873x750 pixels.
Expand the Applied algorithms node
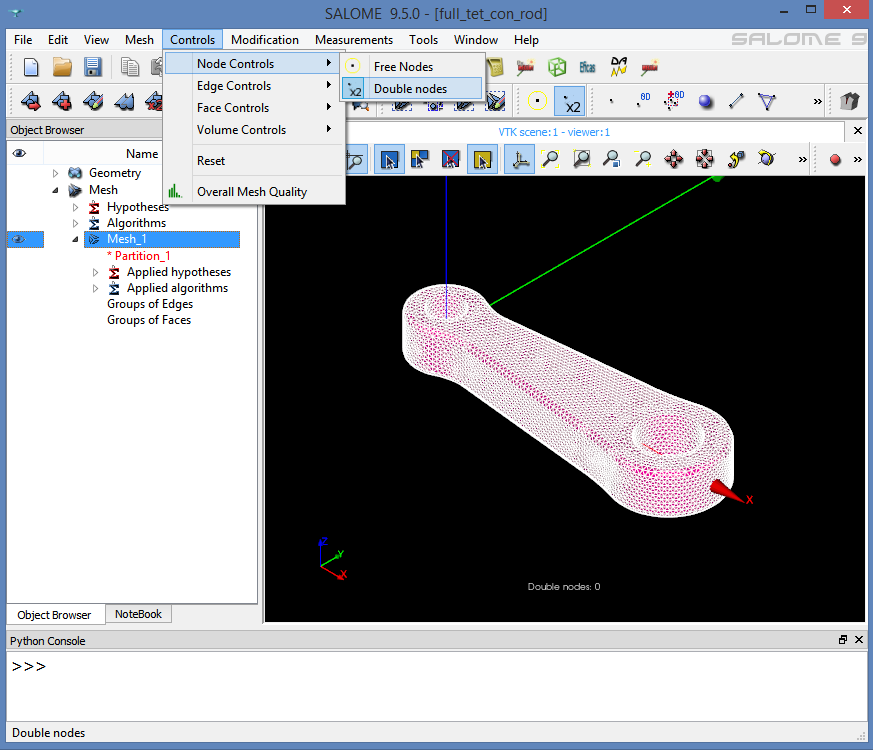pos(96,288)
